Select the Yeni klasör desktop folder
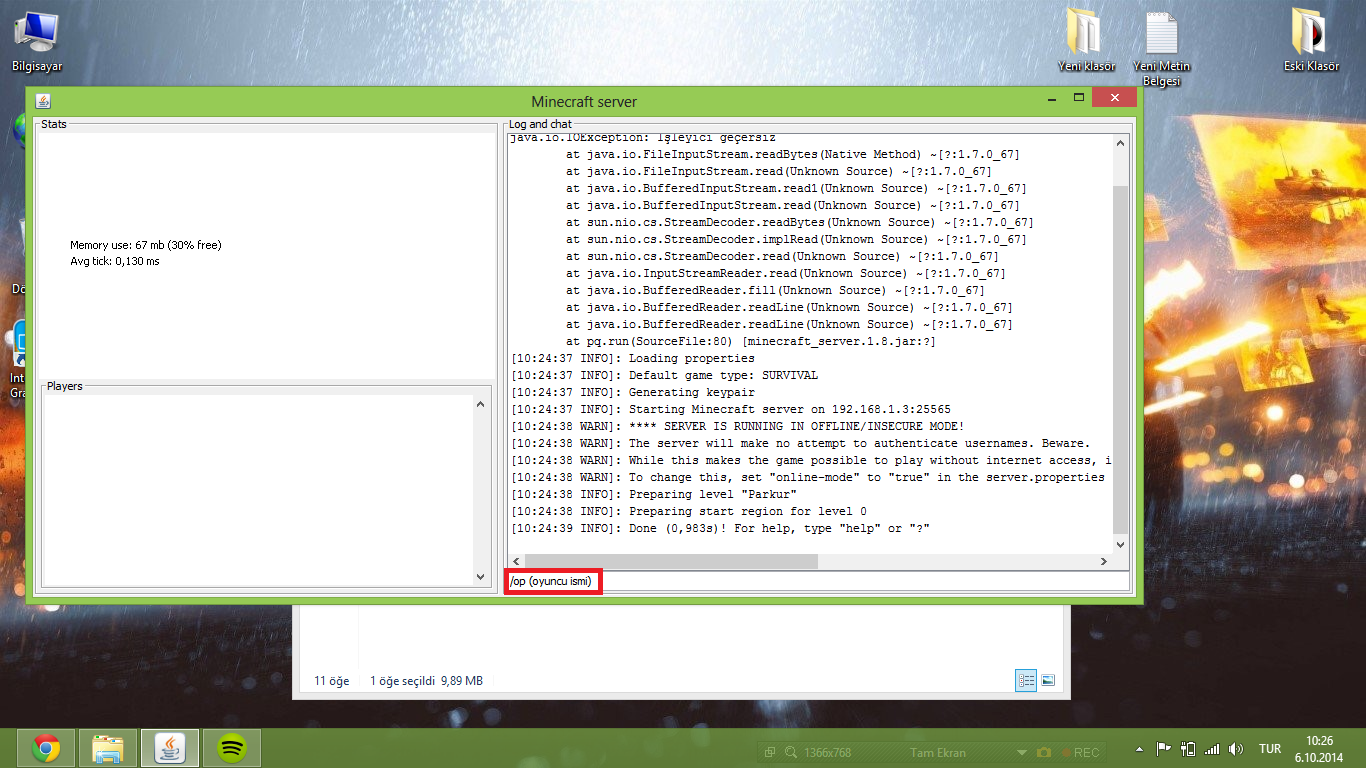 click(1086, 41)
